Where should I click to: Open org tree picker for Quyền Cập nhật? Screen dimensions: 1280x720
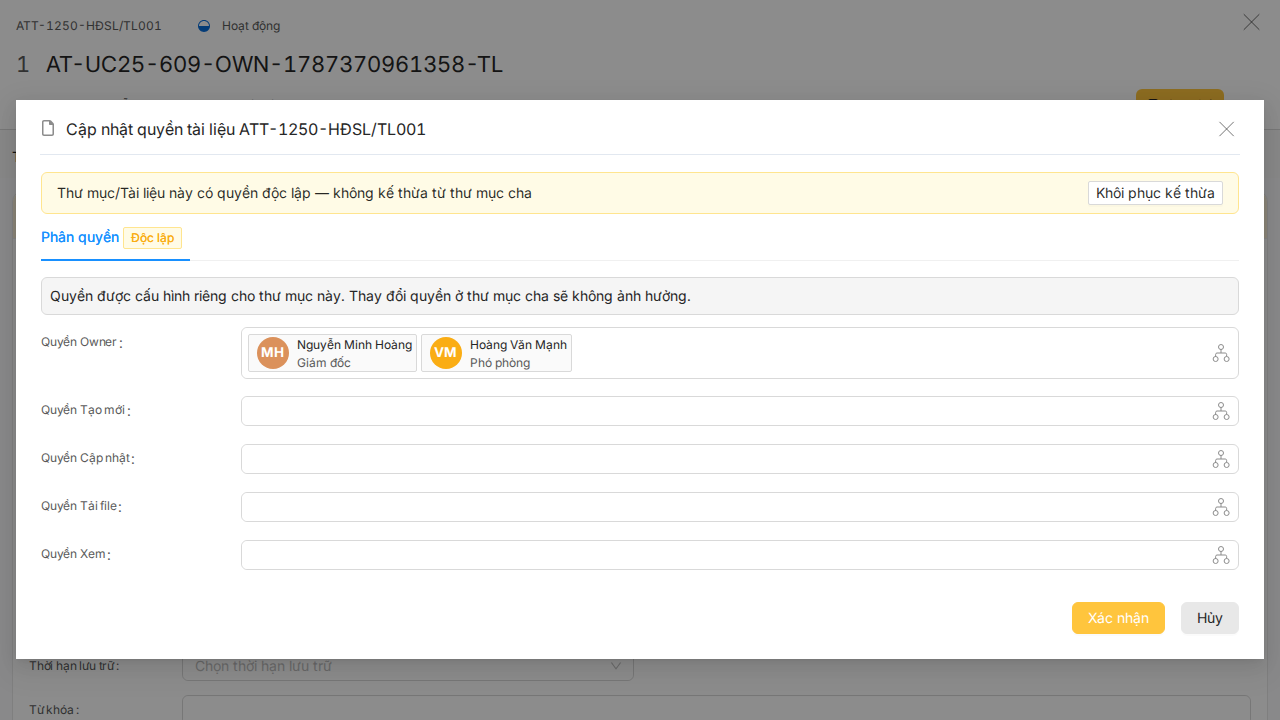pos(1221,459)
